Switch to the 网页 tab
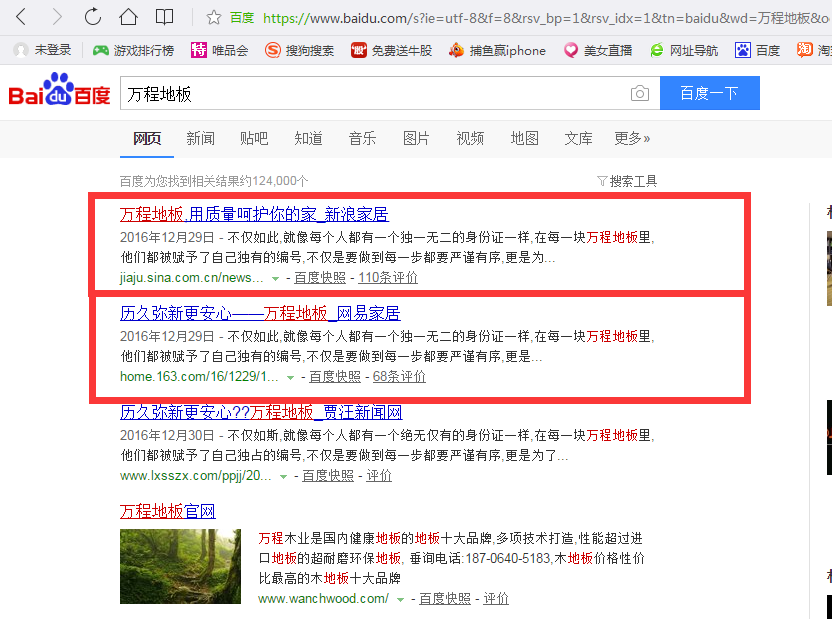The image size is (832, 619). [147, 138]
